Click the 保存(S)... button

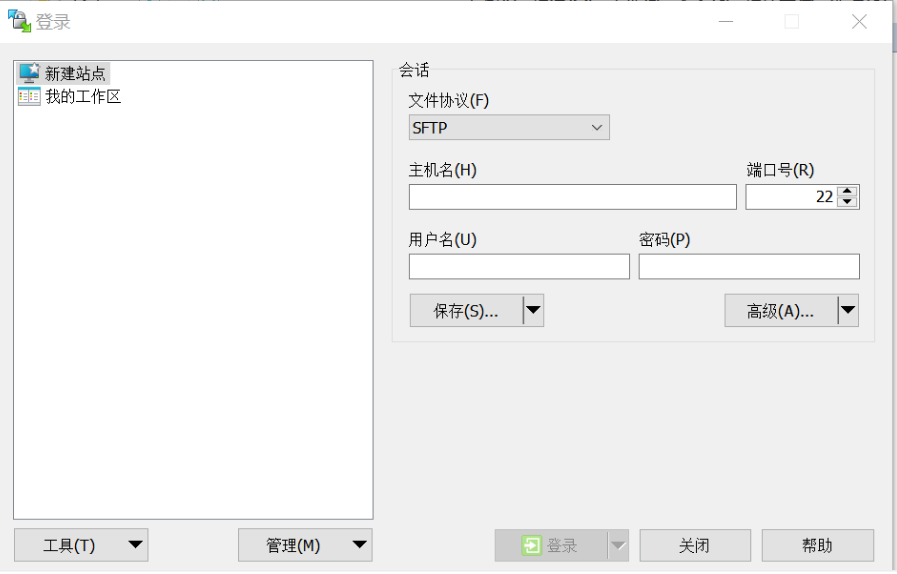click(466, 311)
